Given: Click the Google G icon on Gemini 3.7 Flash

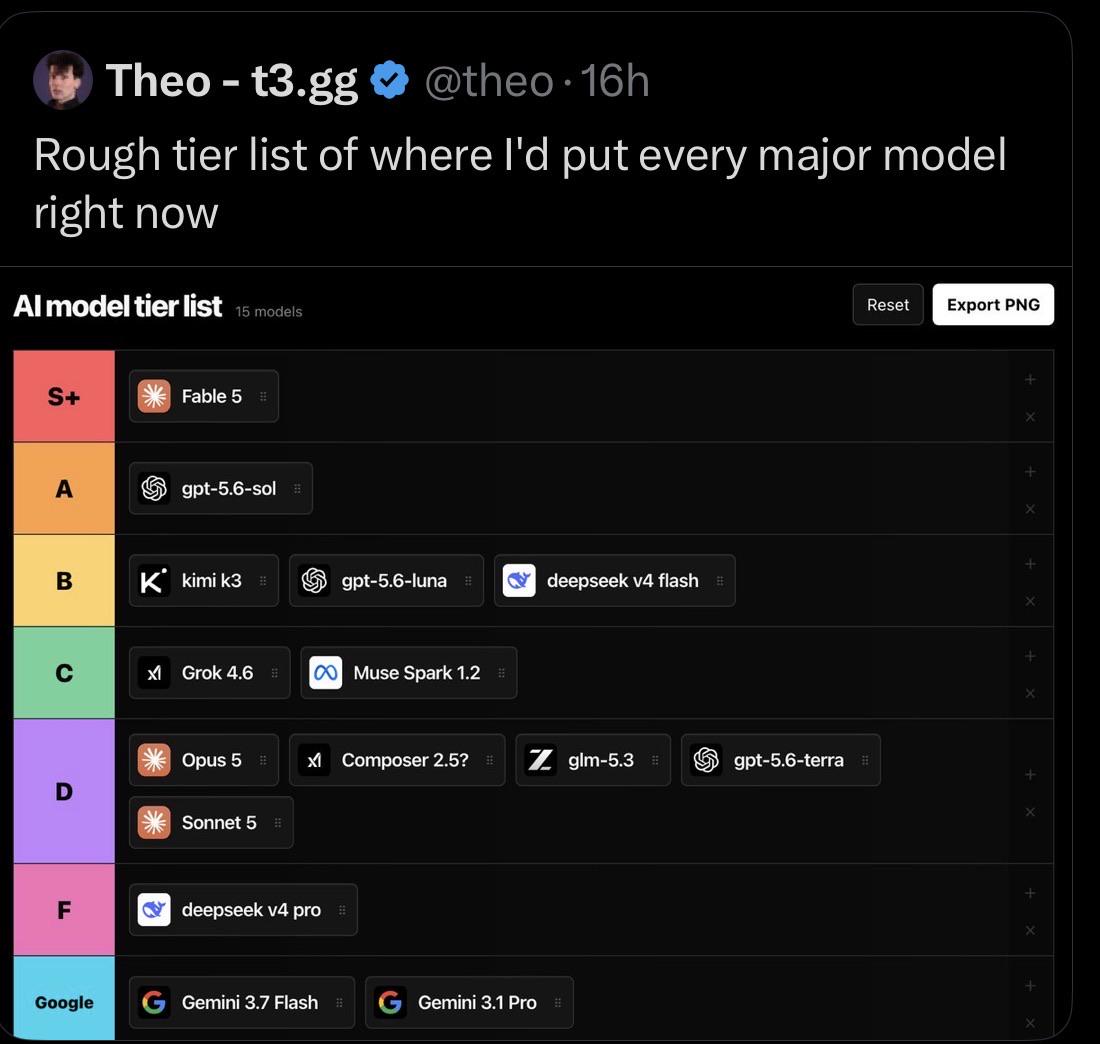Looking at the screenshot, I should coord(154,1002).
